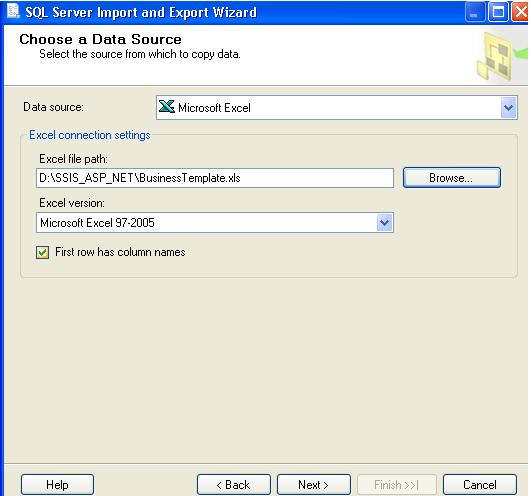Maximize the wizard window
532x496 pixels.
[x=498, y=12]
